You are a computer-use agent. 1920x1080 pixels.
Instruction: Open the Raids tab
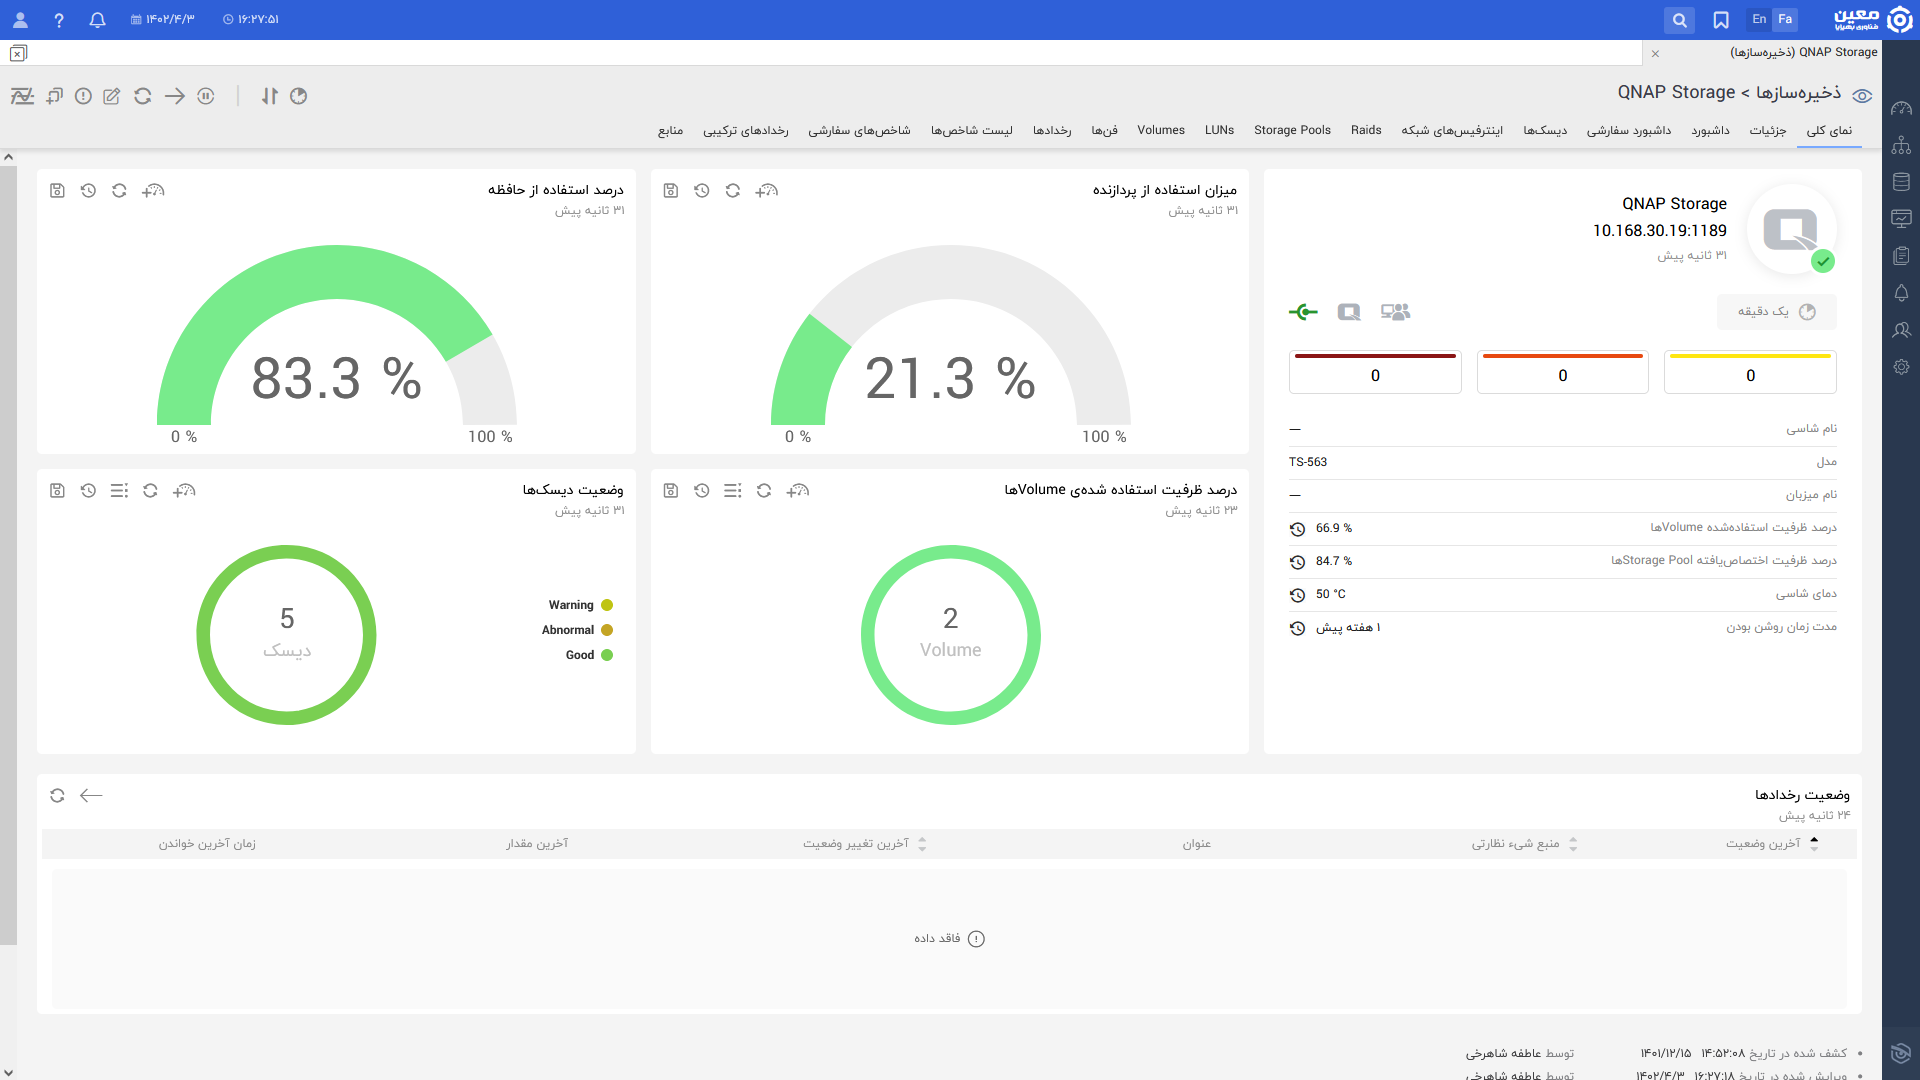1366,130
